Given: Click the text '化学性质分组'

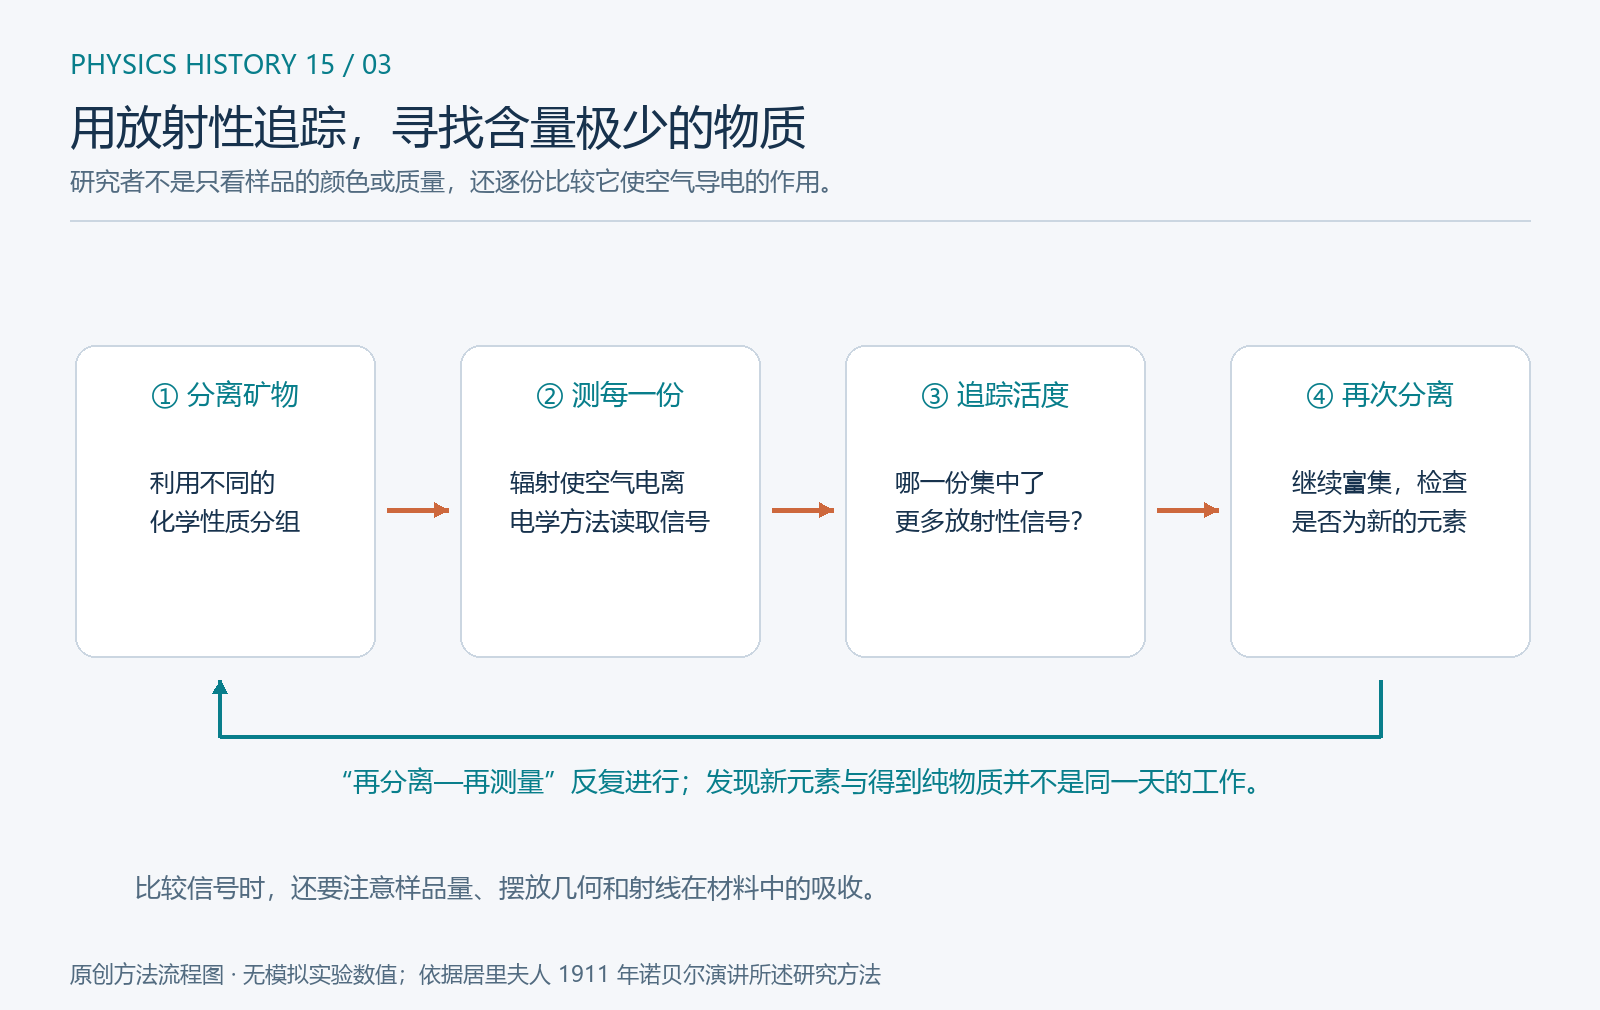Looking at the screenshot, I should point(225,522).
